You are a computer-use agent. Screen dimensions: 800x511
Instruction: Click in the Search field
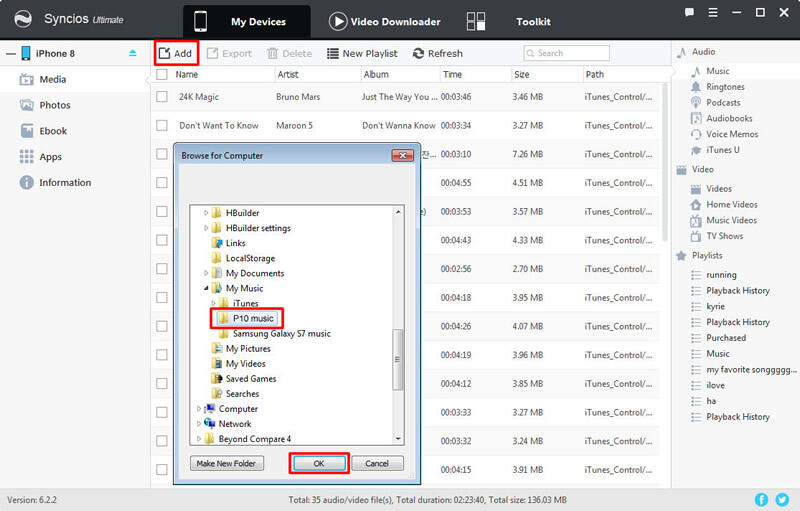[x=566, y=53]
